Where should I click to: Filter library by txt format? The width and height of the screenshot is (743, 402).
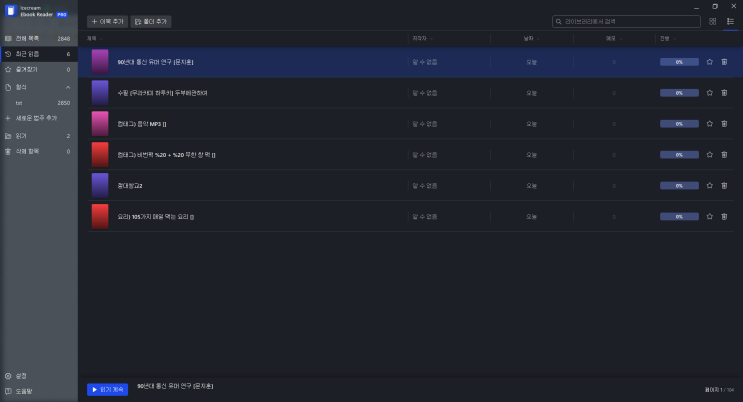pos(38,103)
